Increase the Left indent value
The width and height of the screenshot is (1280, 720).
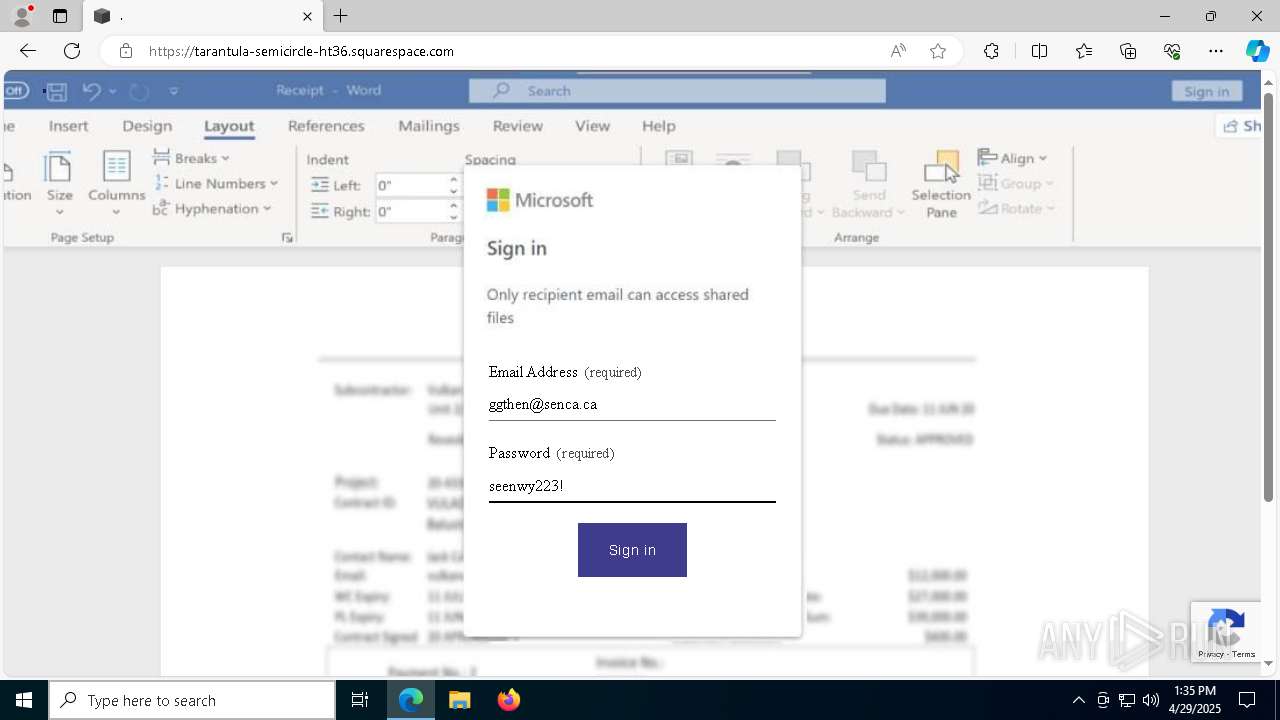(x=453, y=180)
